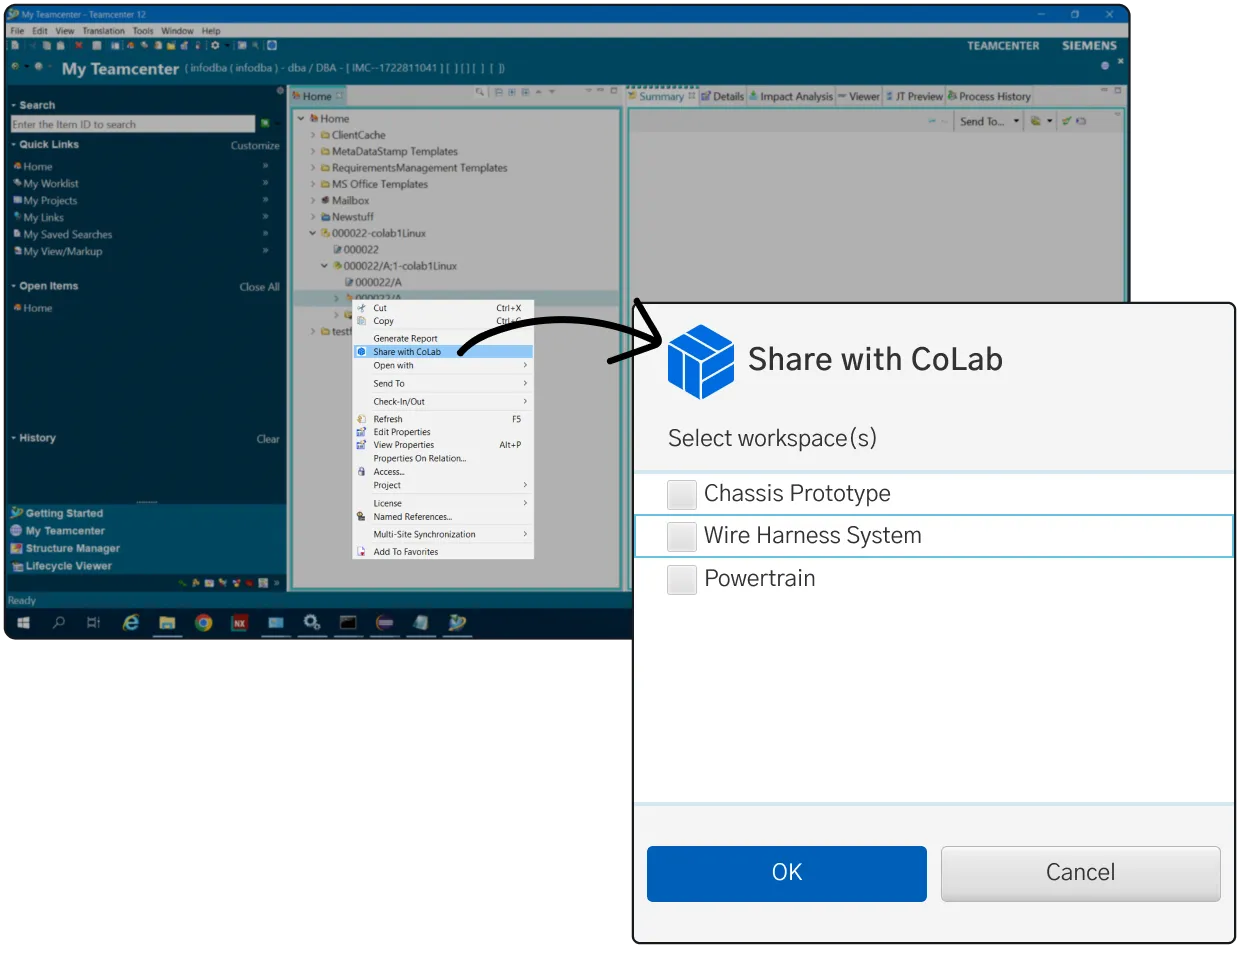Screen dimensions: 1240x958
Task: Expand the Check-In/Out submenu arrow
Action: (x=525, y=401)
